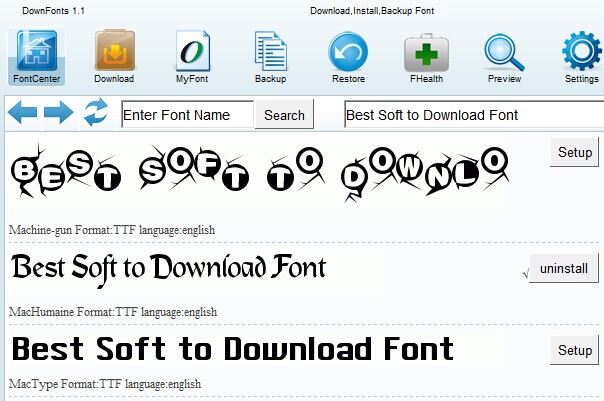604x401 pixels.
Task: Open the FHealth first-aid icon
Action: coord(426,58)
